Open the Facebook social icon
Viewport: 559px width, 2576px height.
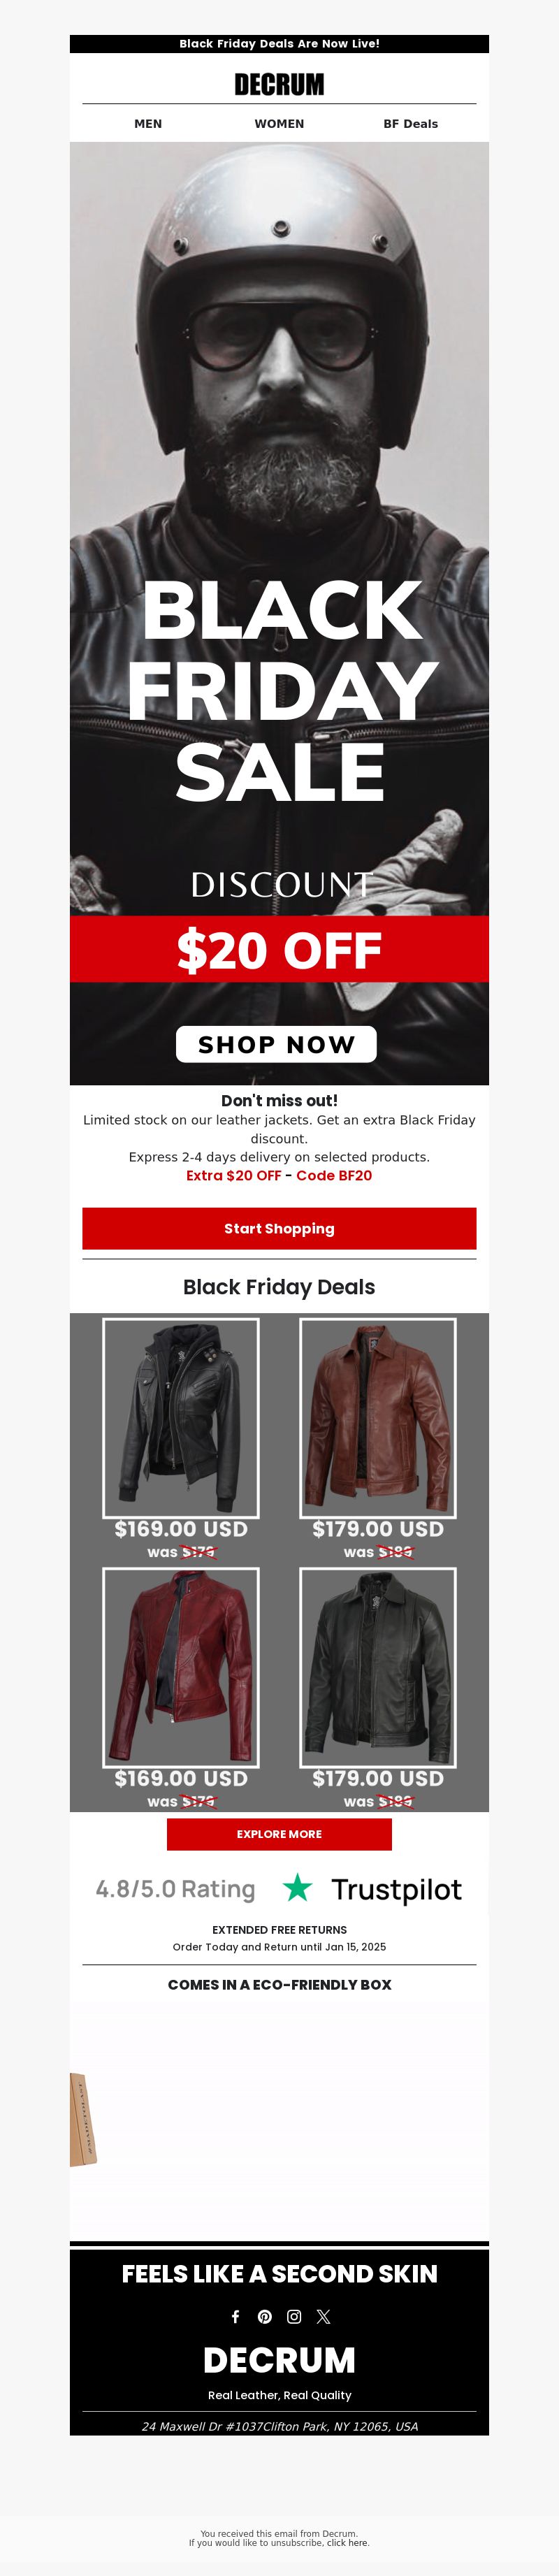[x=235, y=2316]
